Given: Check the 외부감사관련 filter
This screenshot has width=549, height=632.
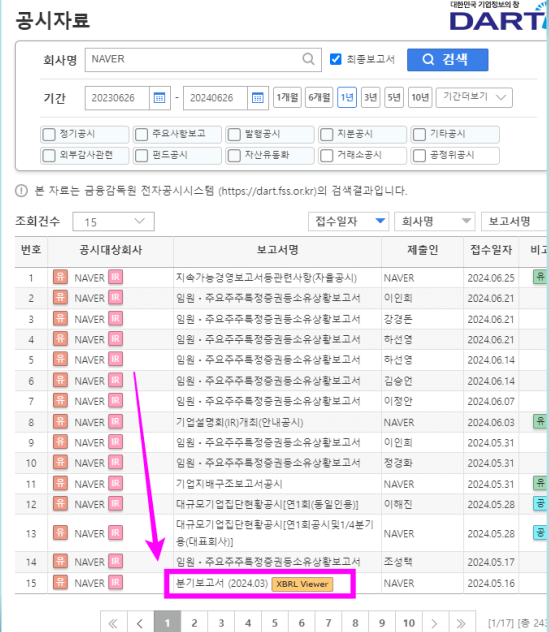Looking at the screenshot, I should click(x=49, y=155).
